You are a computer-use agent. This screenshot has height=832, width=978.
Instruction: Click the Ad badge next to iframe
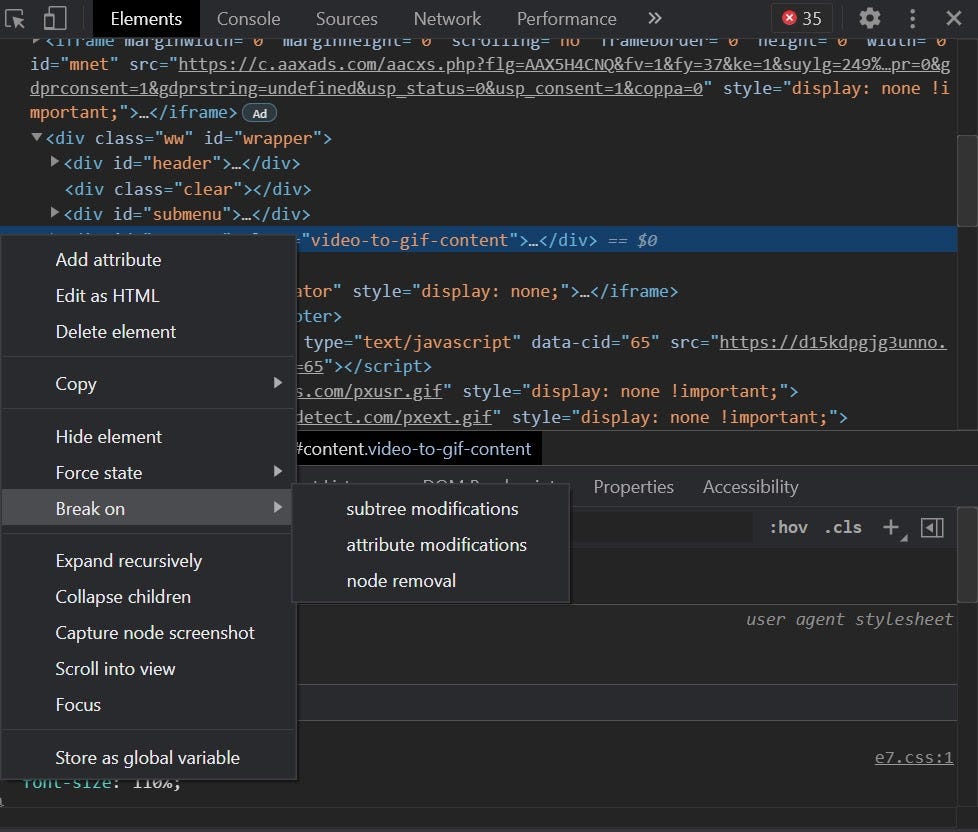click(x=259, y=114)
